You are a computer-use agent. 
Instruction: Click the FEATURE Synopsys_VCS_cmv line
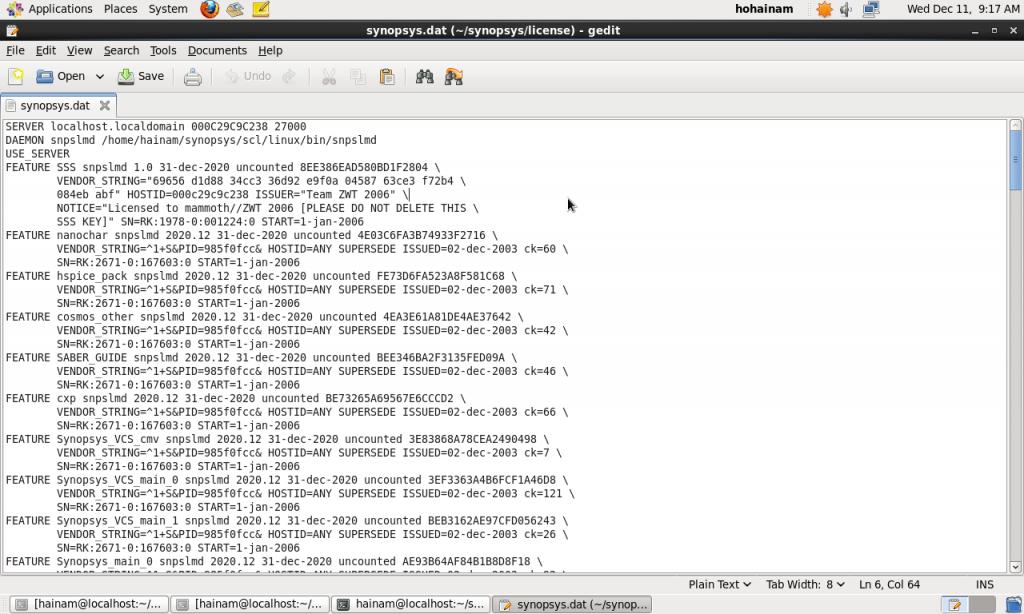point(278,440)
